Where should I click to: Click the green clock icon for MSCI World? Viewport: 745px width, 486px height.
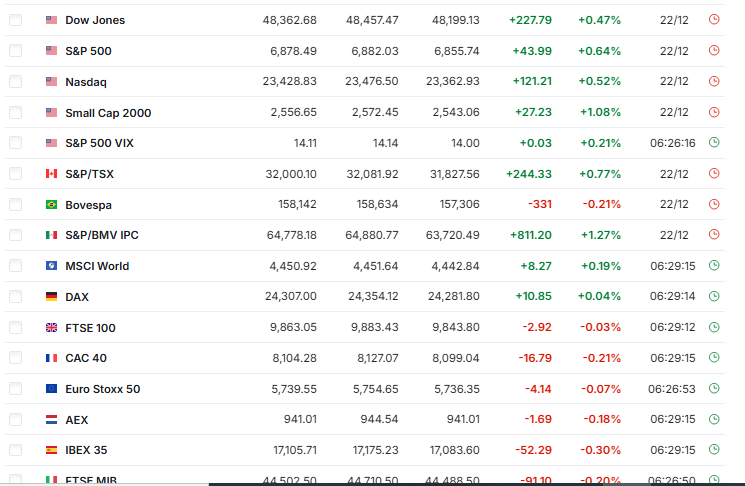pyautogui.click(x=714, y=265)
